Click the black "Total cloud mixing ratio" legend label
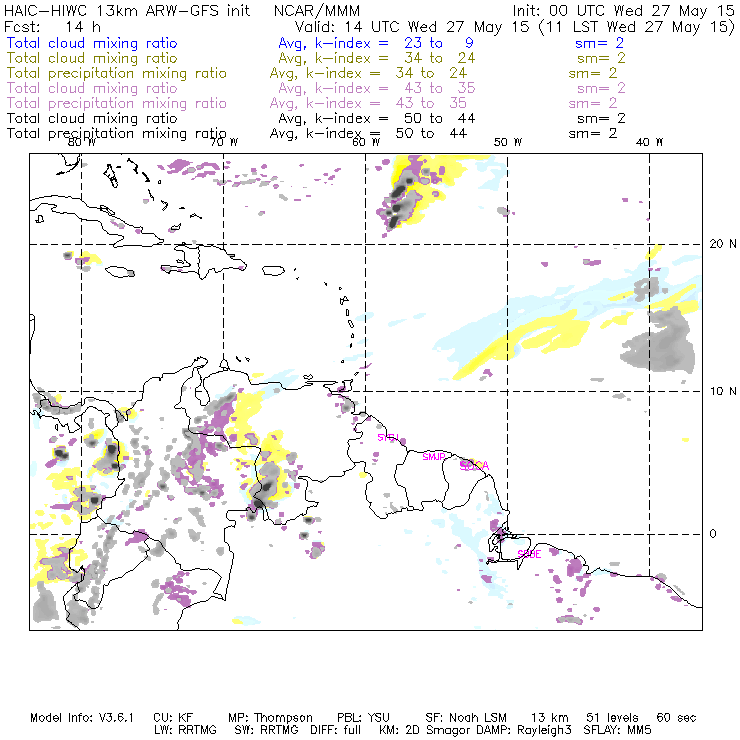The width and height of the screenshot is (740, 740). pyautogui.click(x=92, y=118)
